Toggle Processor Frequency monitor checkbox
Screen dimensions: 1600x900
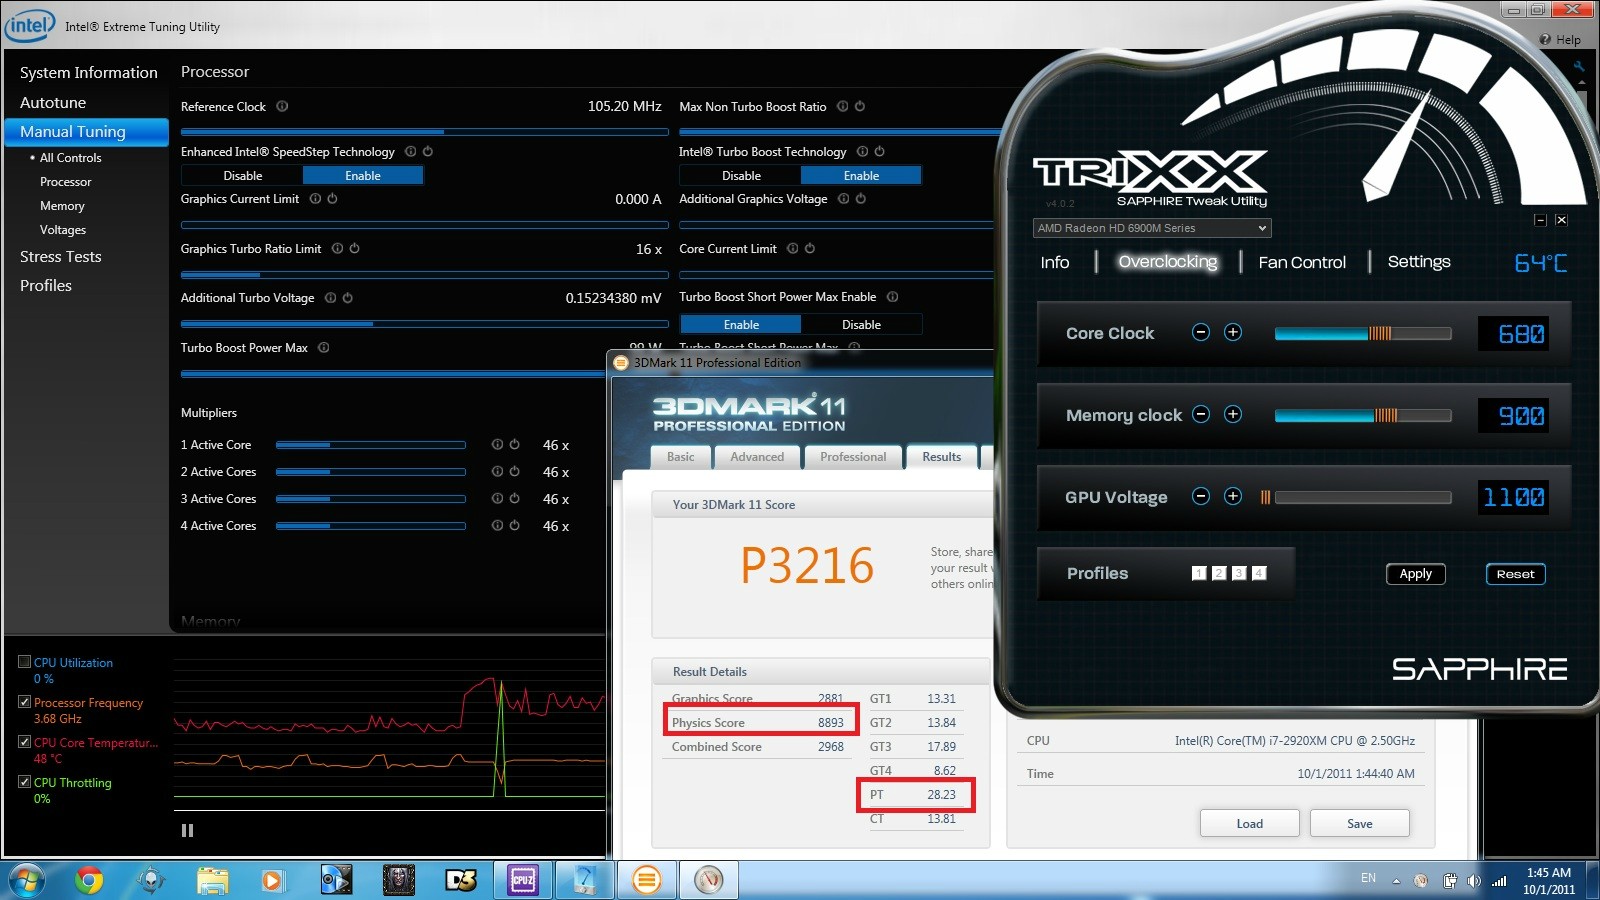pyautogui.click(x=24, y=702)
